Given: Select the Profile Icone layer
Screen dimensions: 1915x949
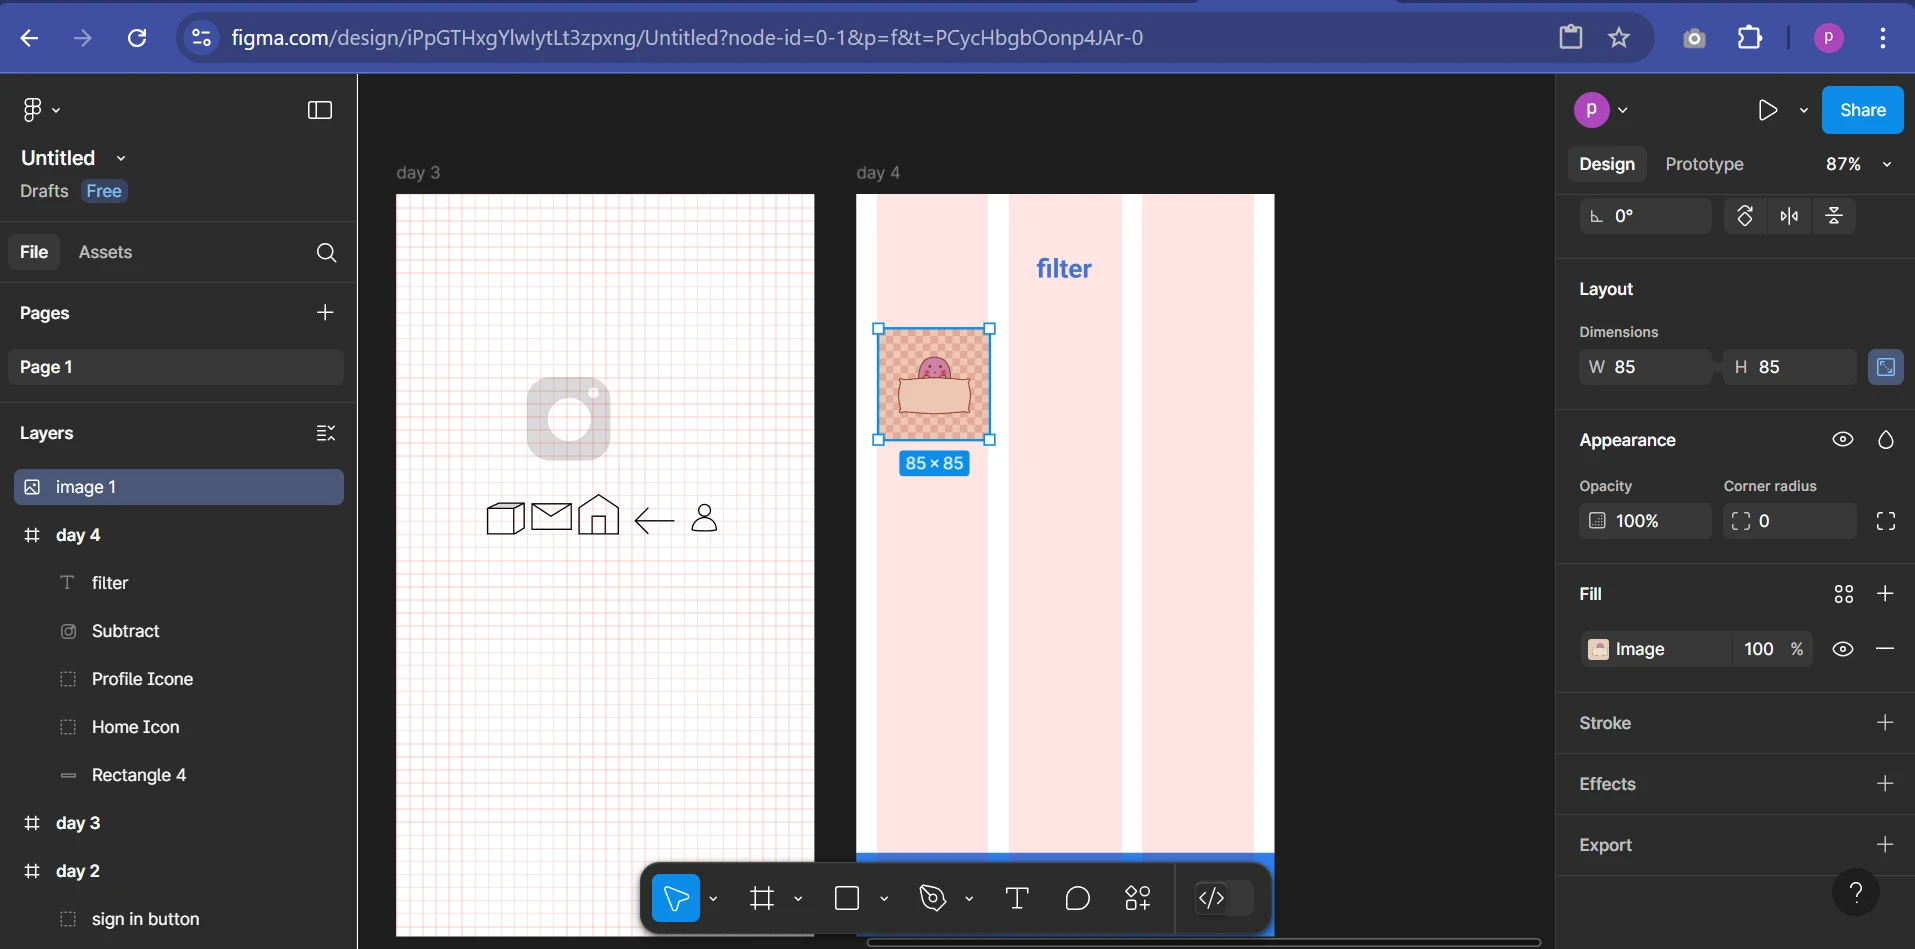Looking at the screenshot, I should click(x=179, y=679).
